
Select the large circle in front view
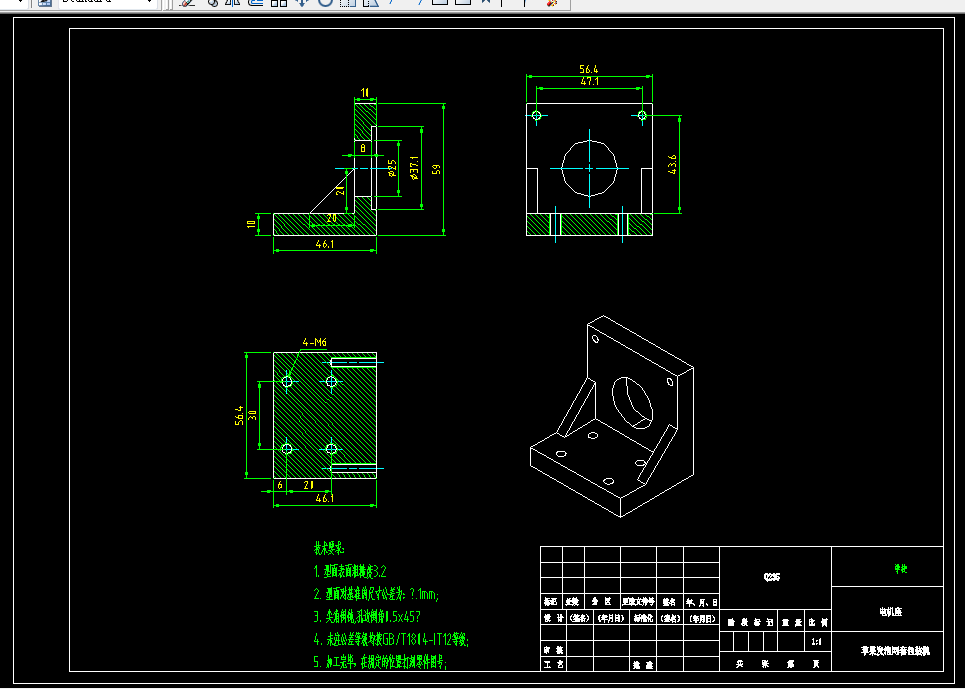[590, 168]
